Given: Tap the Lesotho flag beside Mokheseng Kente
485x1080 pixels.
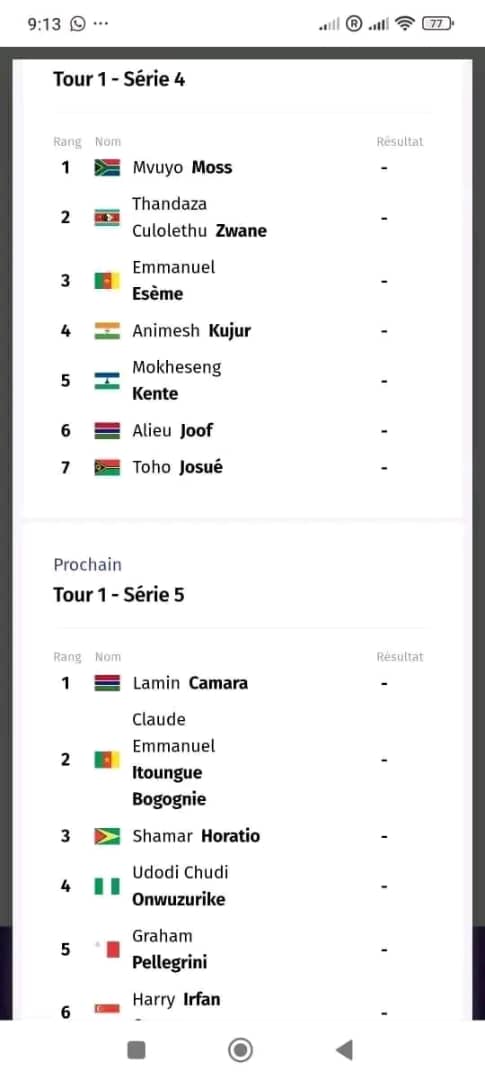Looking at the screenshot, I should pos(107,381).
